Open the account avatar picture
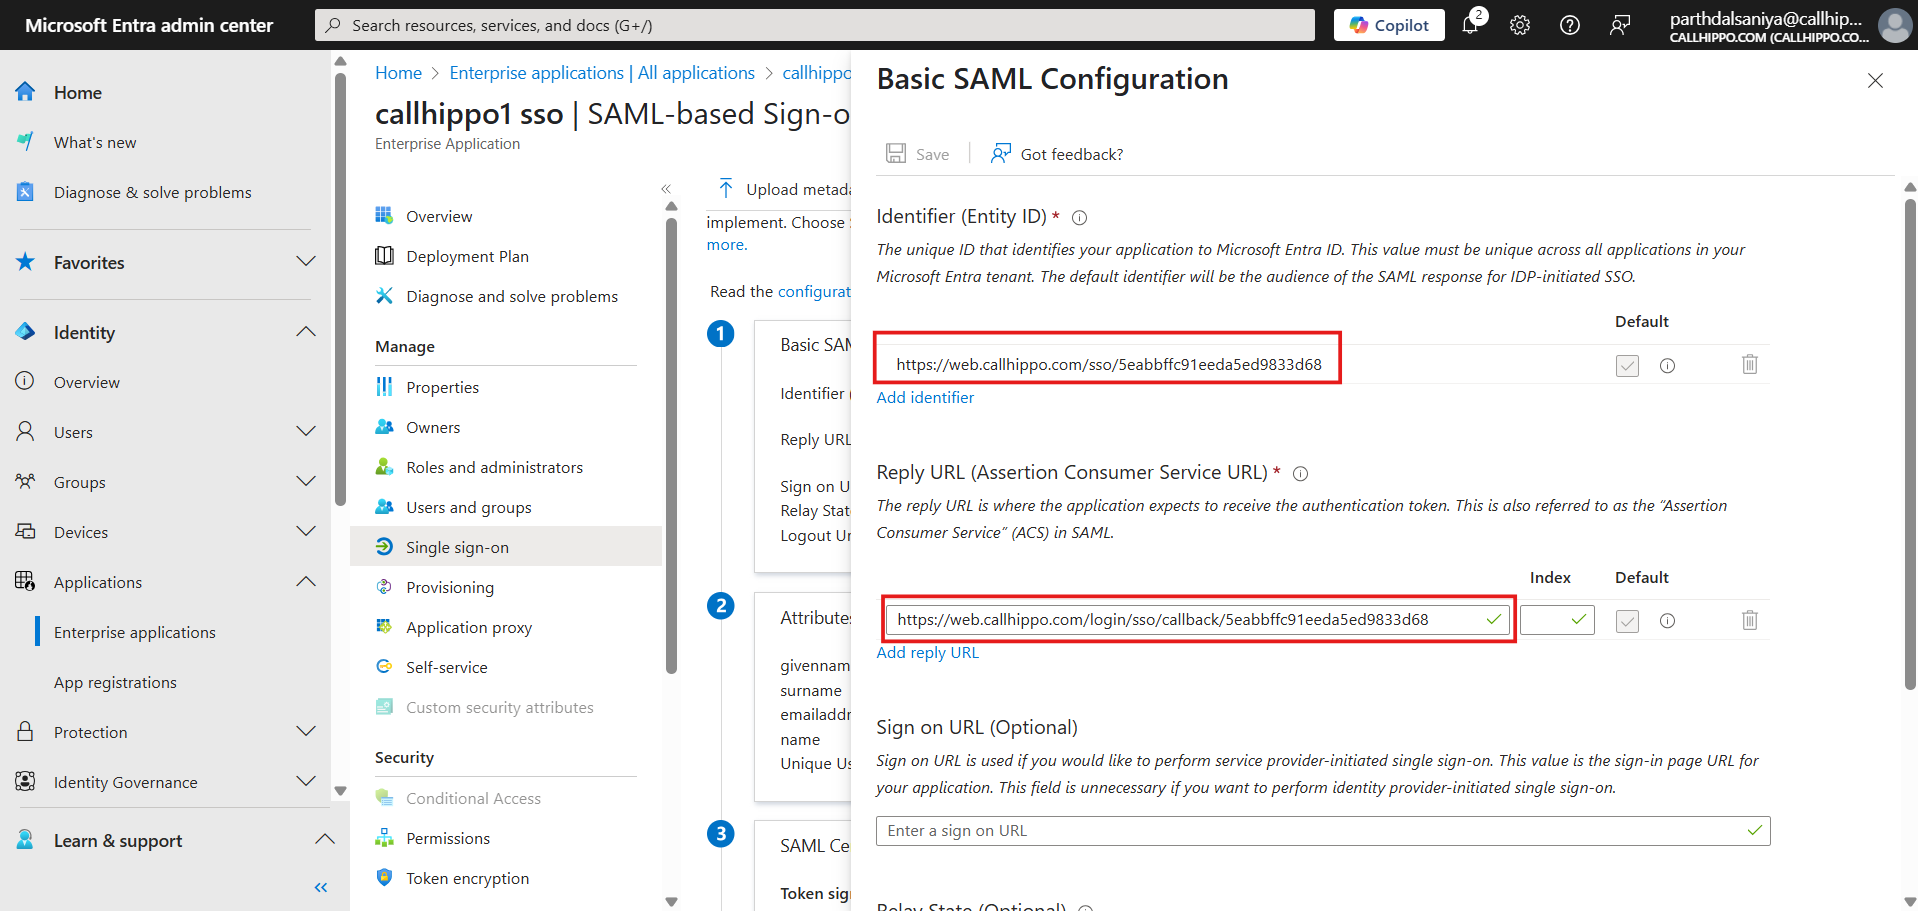 click(x=1894, y=25)
